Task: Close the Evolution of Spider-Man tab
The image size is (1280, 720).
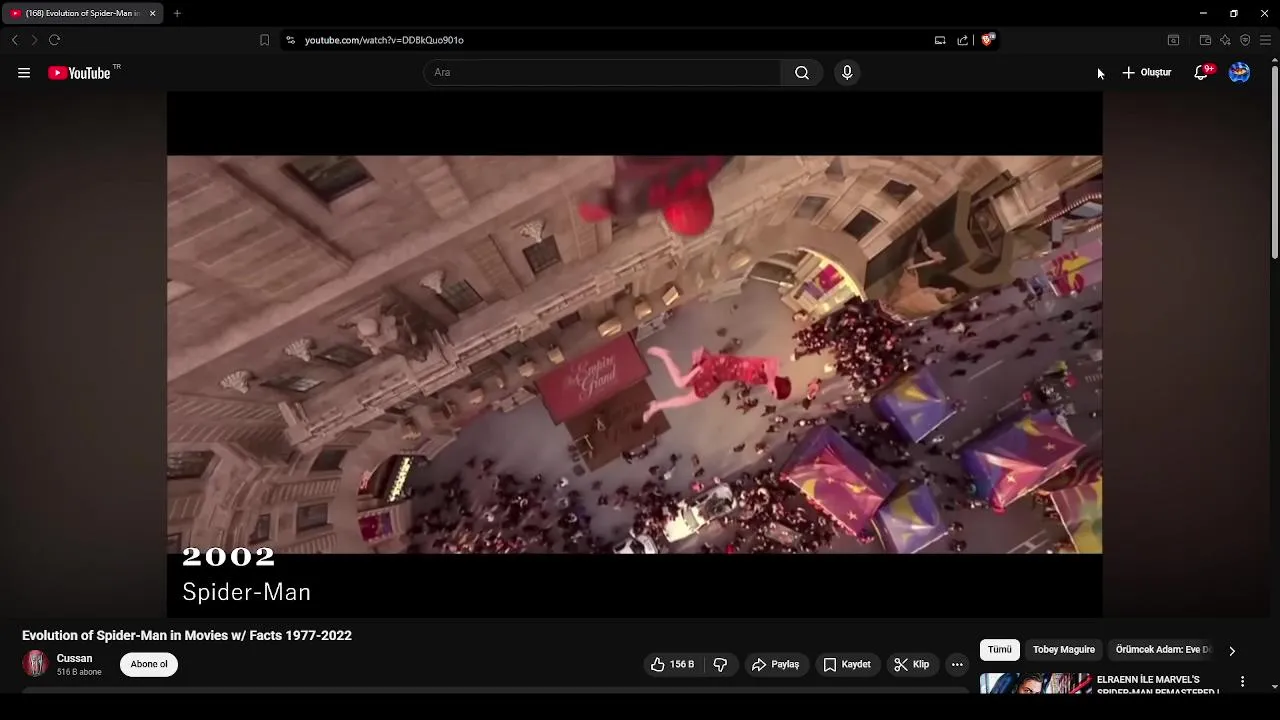Action: tap(152, 13)
